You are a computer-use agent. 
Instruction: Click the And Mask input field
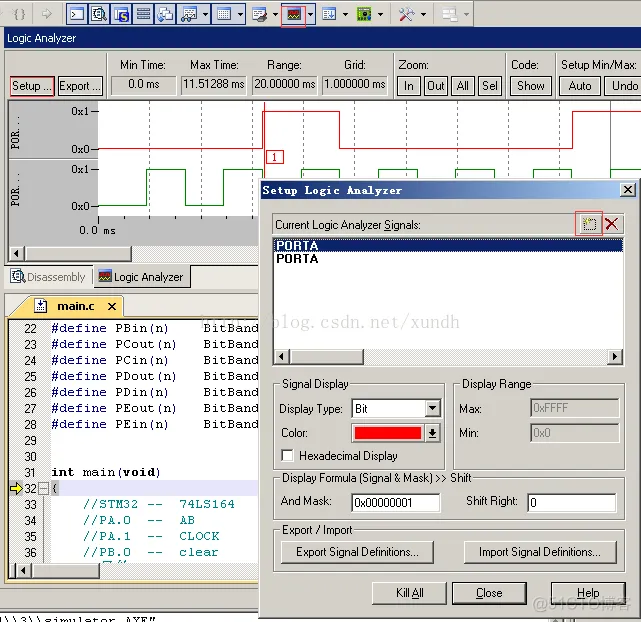tap(395, 502)
